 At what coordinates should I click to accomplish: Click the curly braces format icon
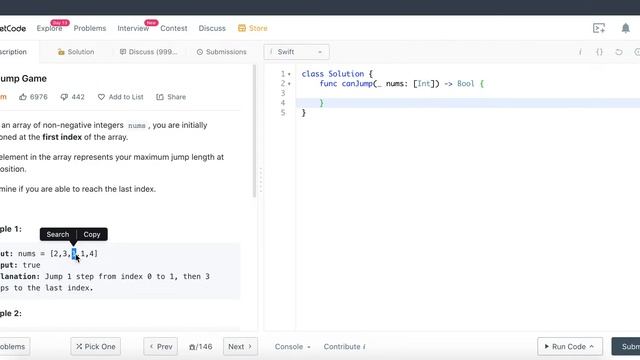pos(599,52)
